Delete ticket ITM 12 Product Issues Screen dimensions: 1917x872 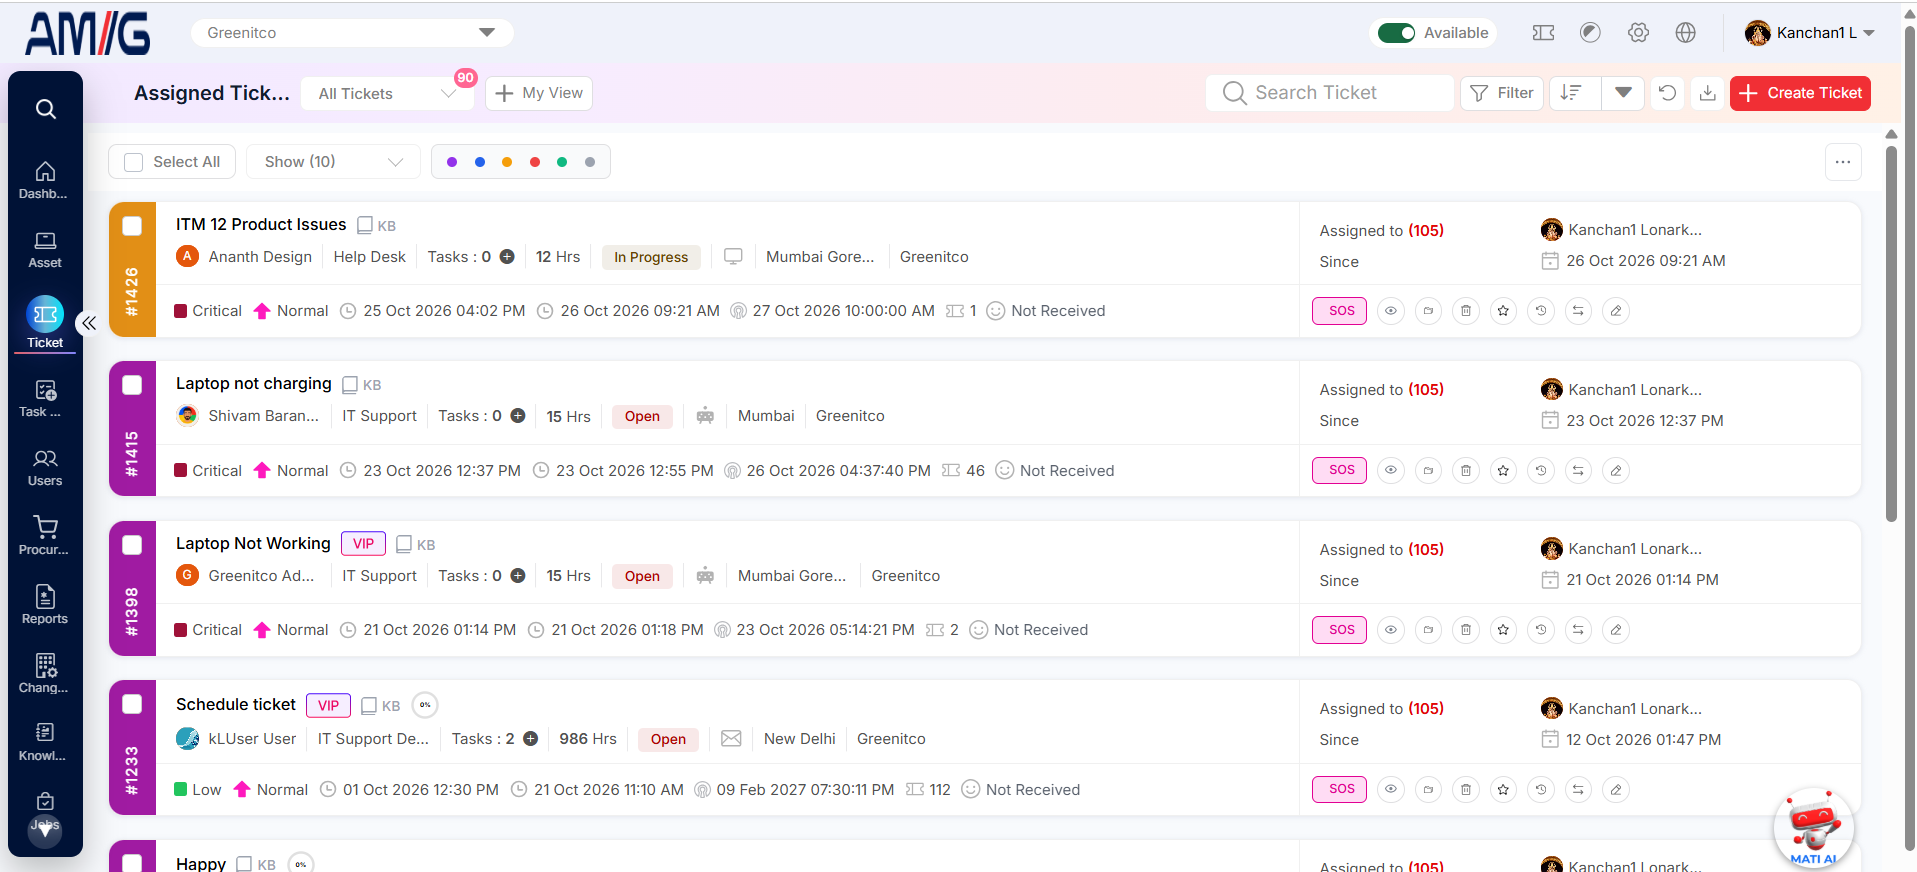1466,311
